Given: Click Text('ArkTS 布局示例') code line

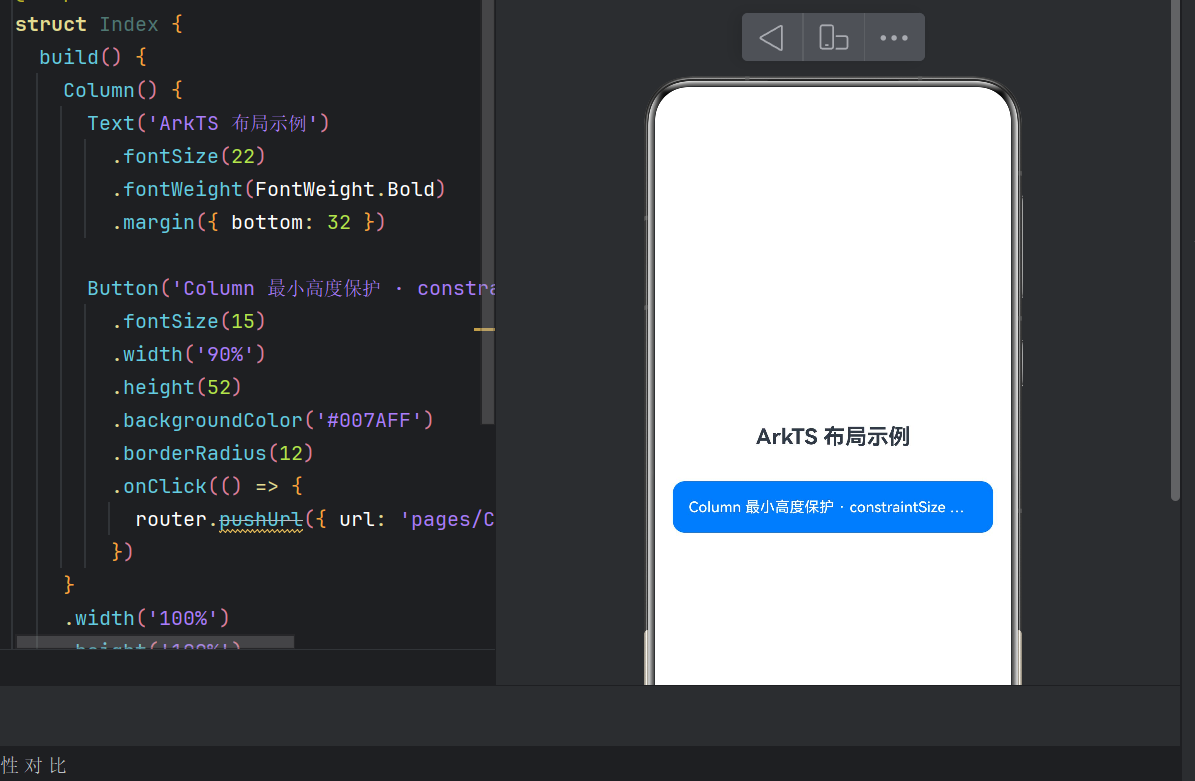Looking at the screenshot, I should click(208, 123).
